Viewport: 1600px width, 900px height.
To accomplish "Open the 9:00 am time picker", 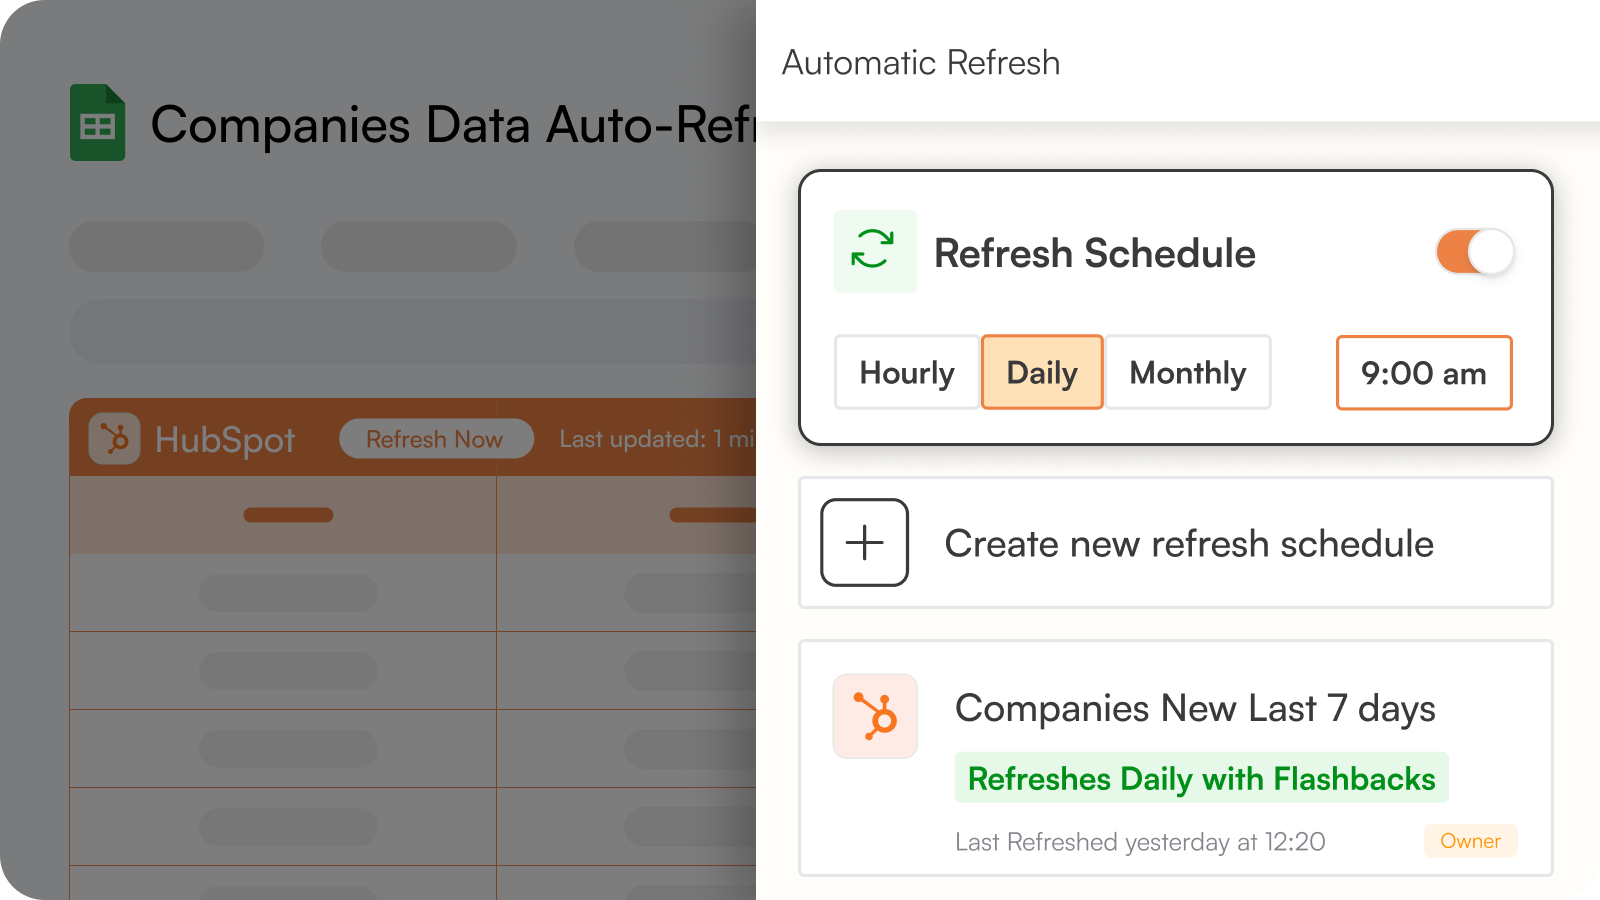I will point(1423,373).
